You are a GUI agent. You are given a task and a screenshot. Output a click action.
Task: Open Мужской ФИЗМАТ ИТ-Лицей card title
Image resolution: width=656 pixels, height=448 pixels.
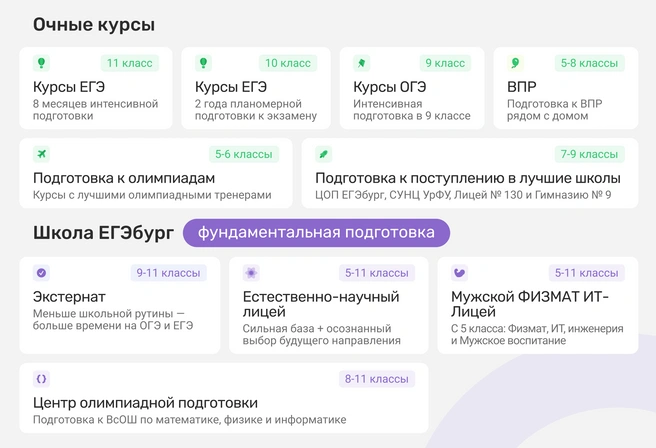530,304
